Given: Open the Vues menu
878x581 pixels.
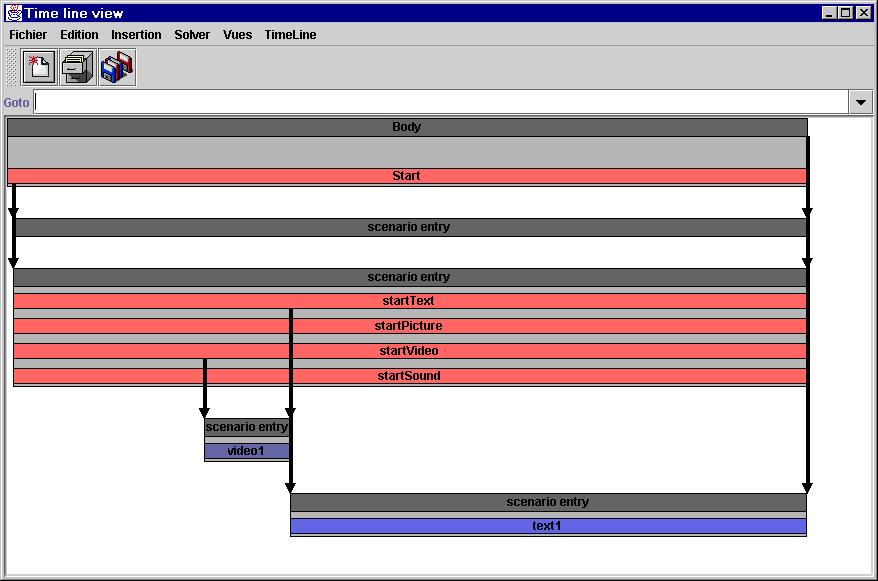Looking at the screenshot, I should coord(237,35).
